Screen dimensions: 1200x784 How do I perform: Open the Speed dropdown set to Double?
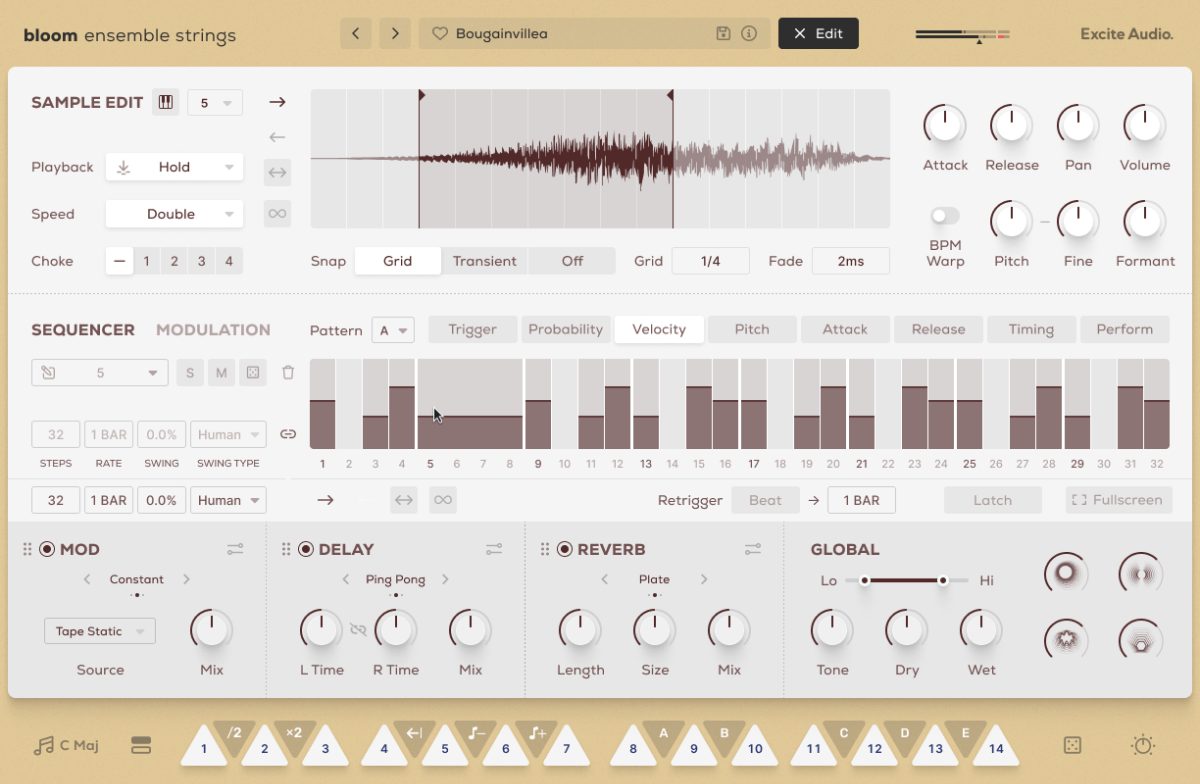coord(174,213)
